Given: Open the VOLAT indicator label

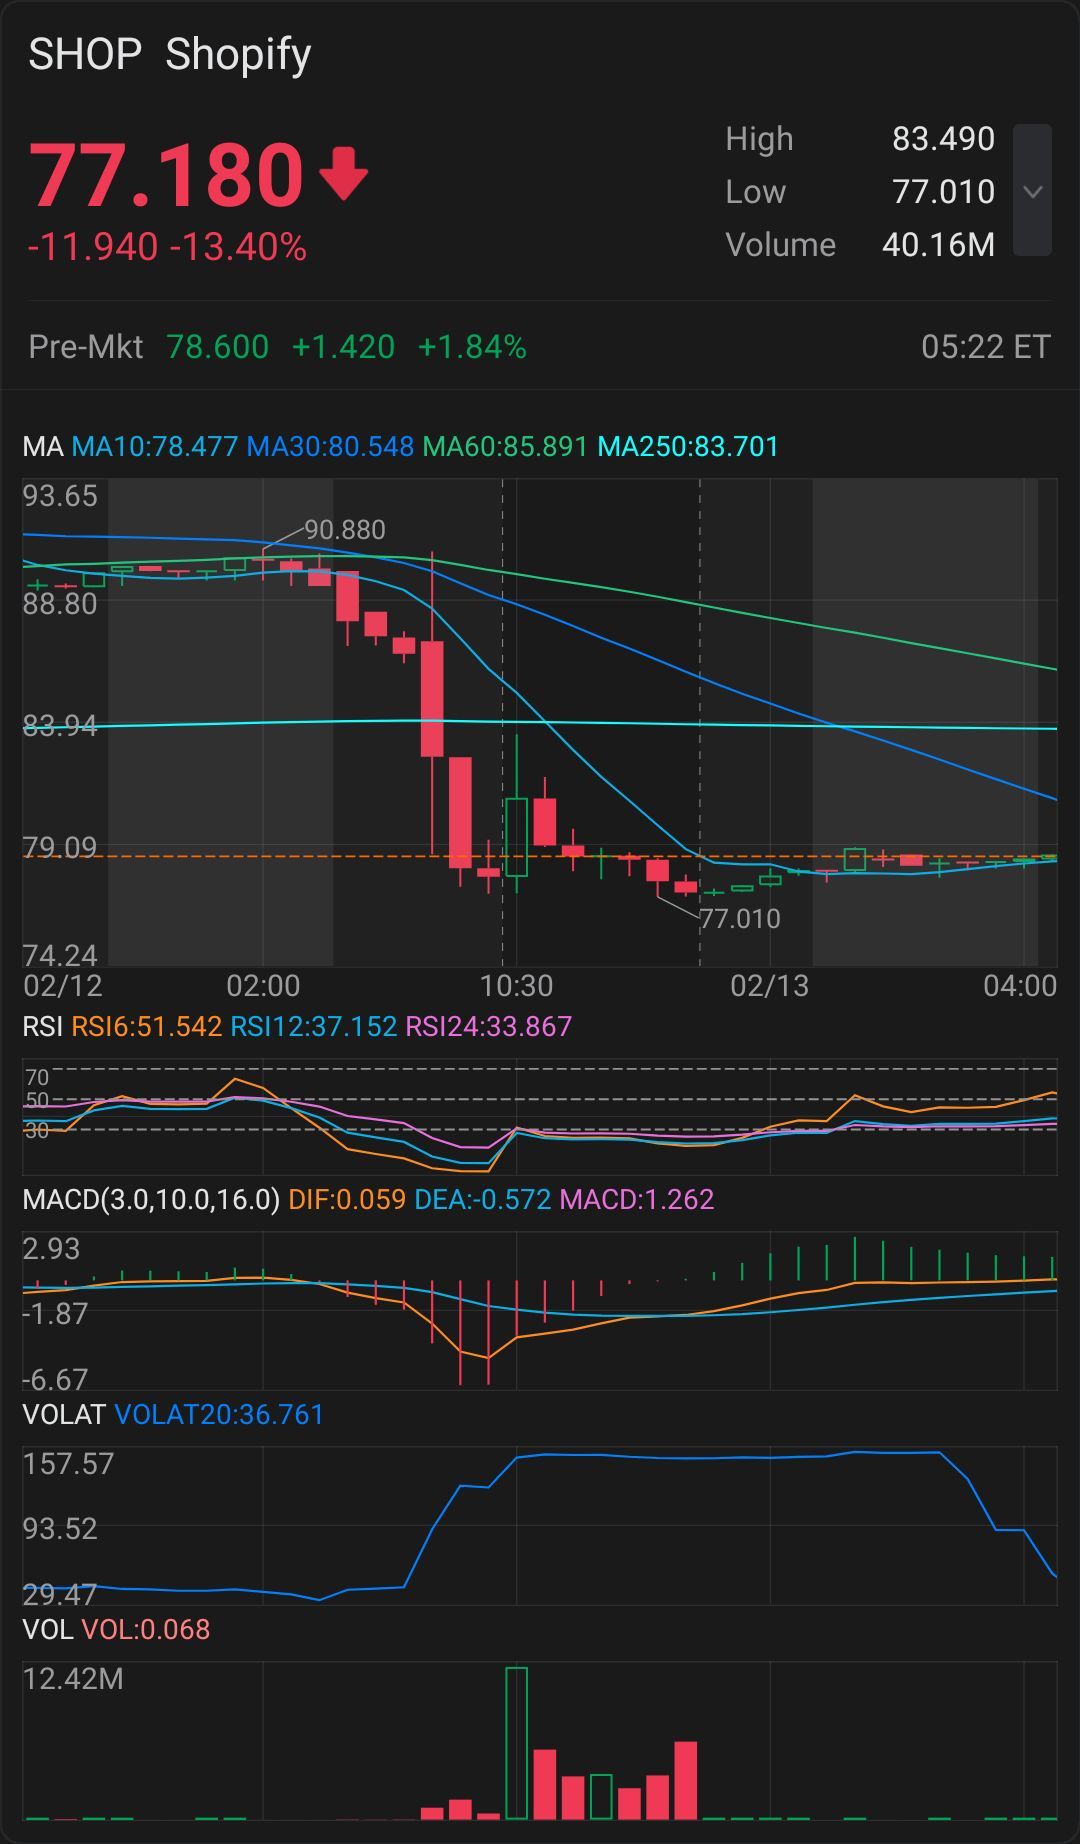Looking at the screenshot, I should 64,1415.
